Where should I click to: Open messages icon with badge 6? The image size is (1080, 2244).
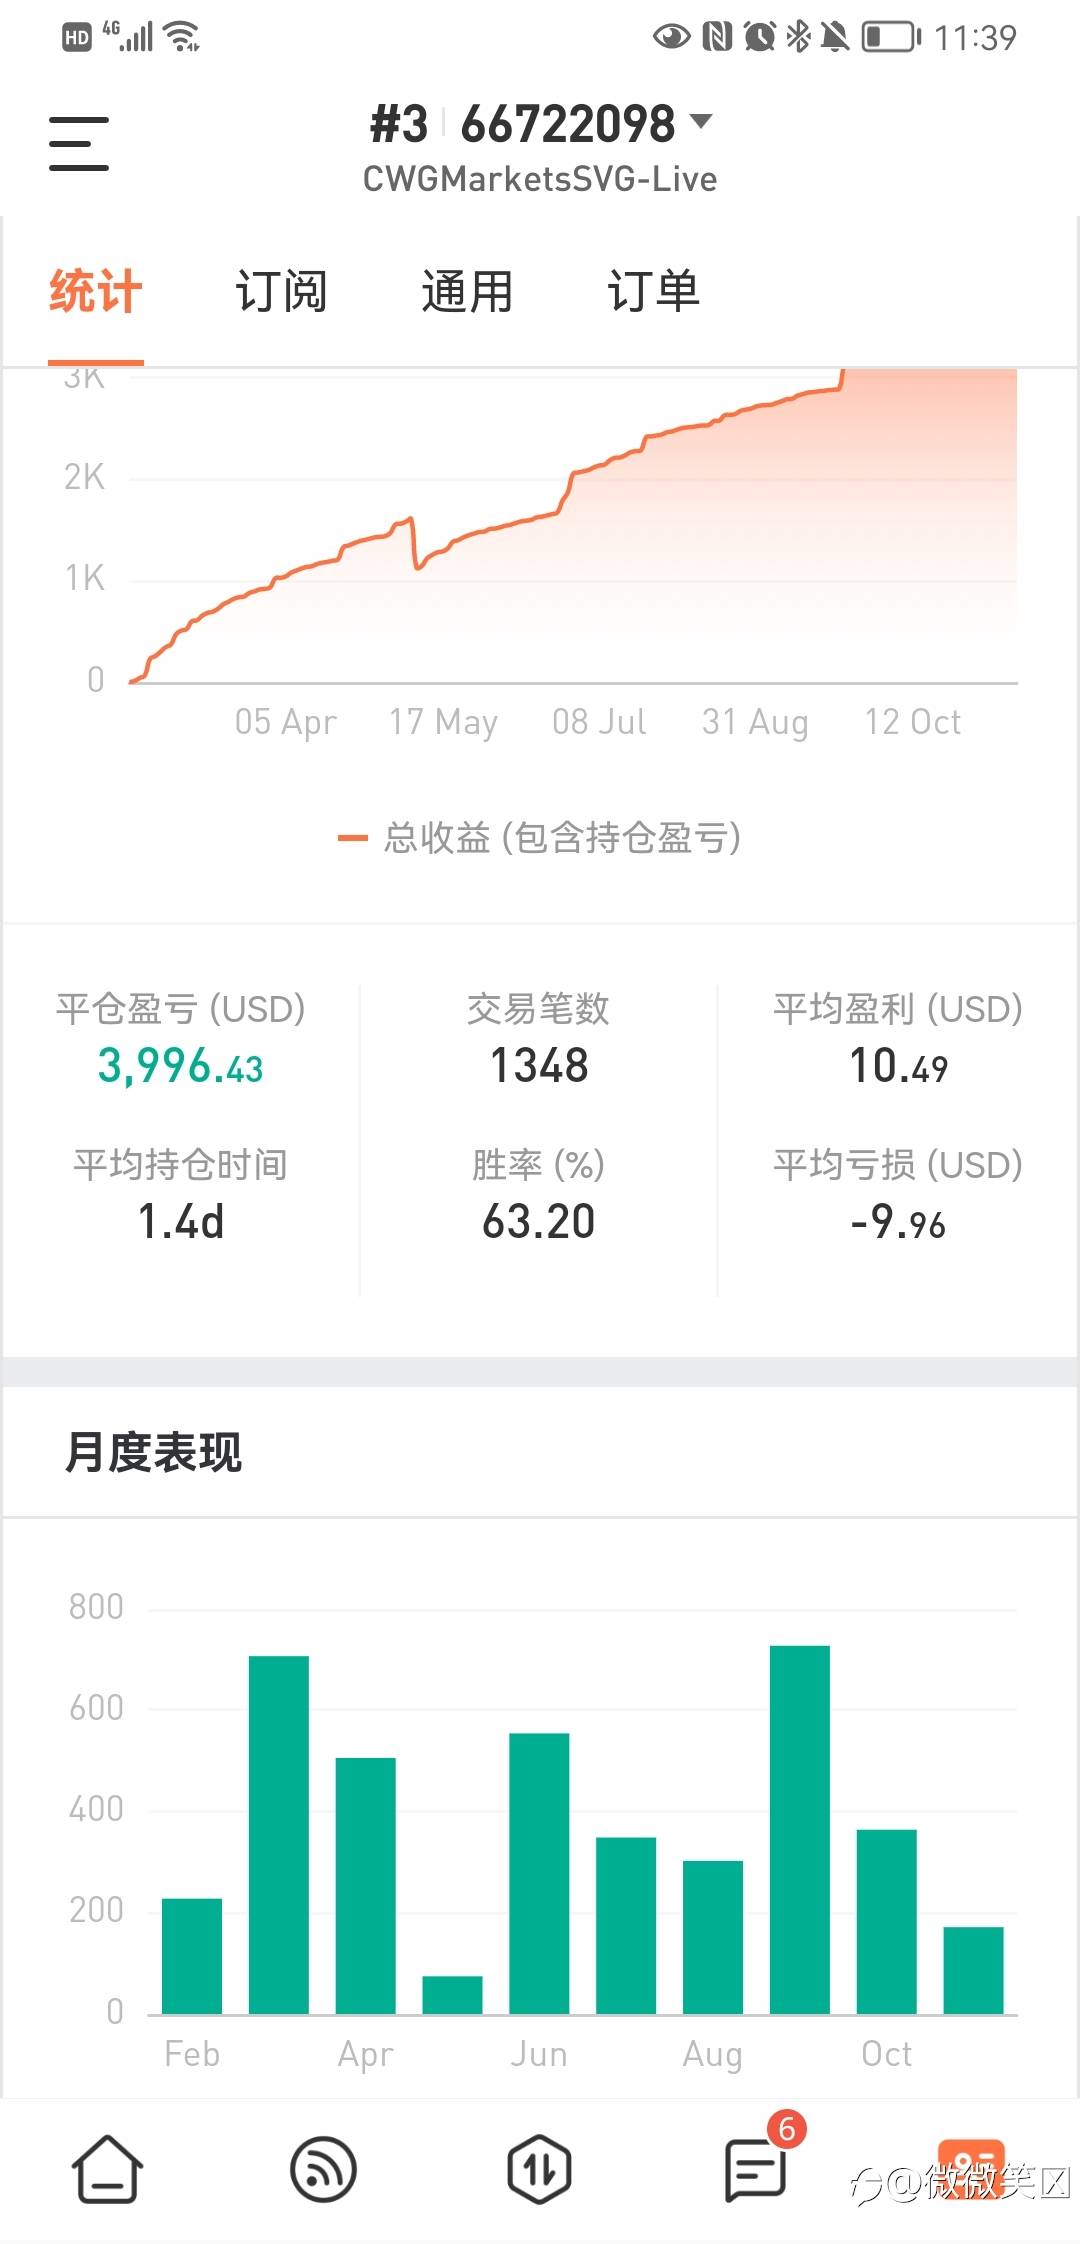(x=756, y=2169)
